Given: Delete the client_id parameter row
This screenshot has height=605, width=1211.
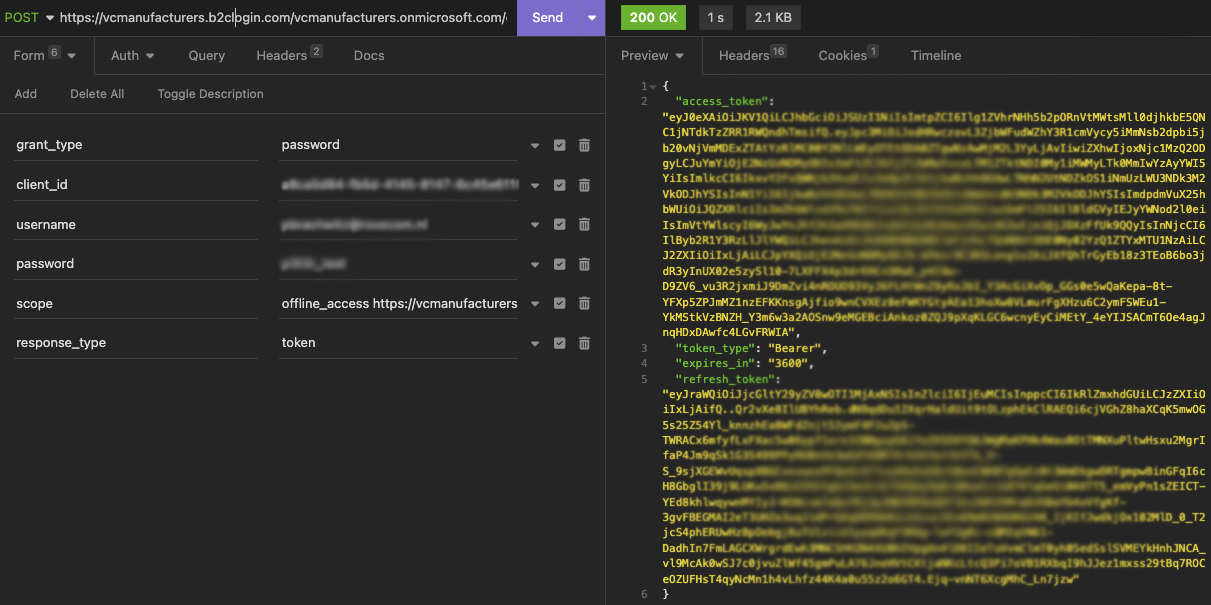Looking at the screenshot, I should (x=584, y=185).
